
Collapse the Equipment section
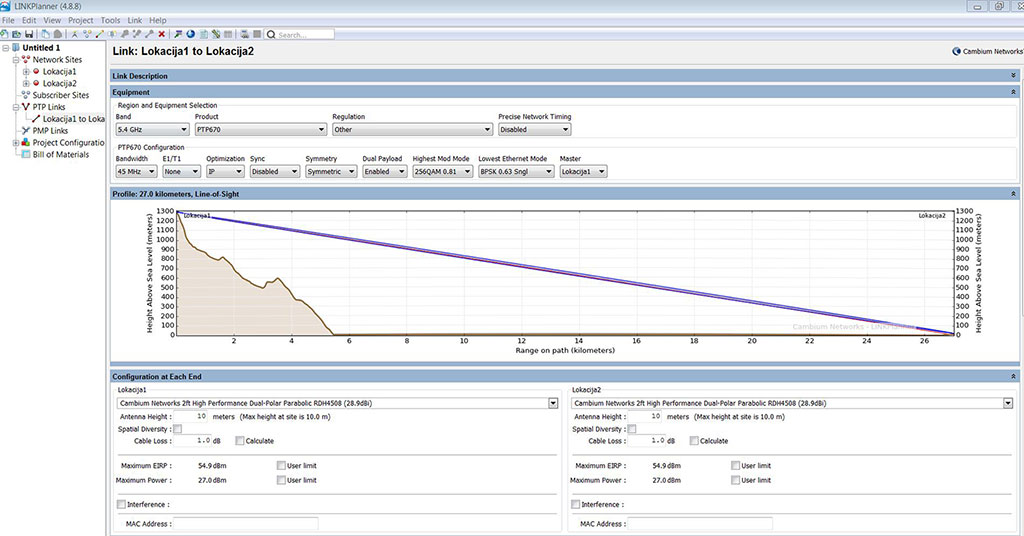tap(1013, 92)
